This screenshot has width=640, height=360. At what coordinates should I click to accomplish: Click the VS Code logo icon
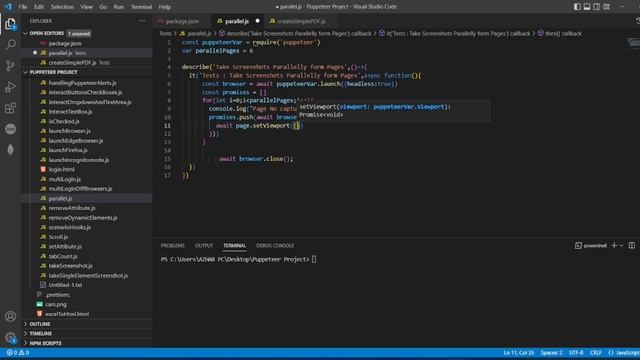(x=8, y=7)
